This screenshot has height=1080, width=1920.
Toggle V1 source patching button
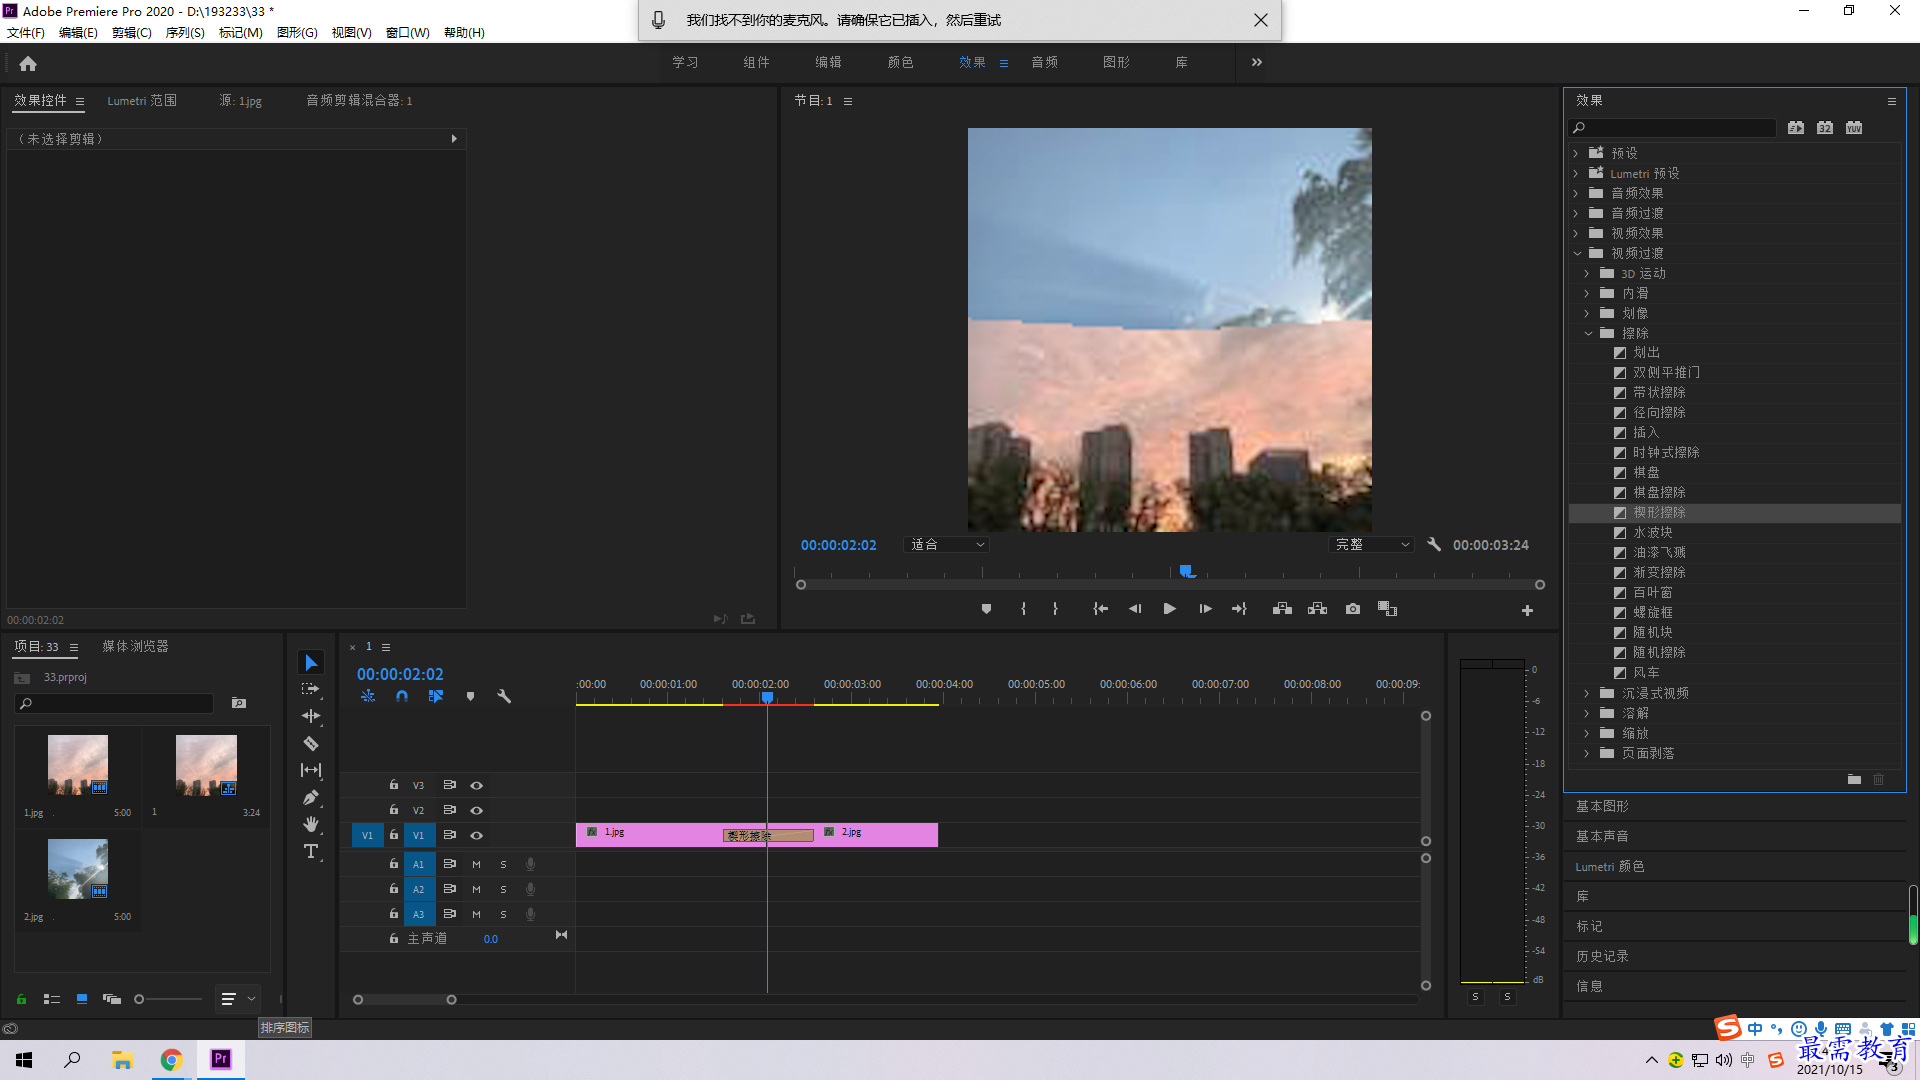367,836
